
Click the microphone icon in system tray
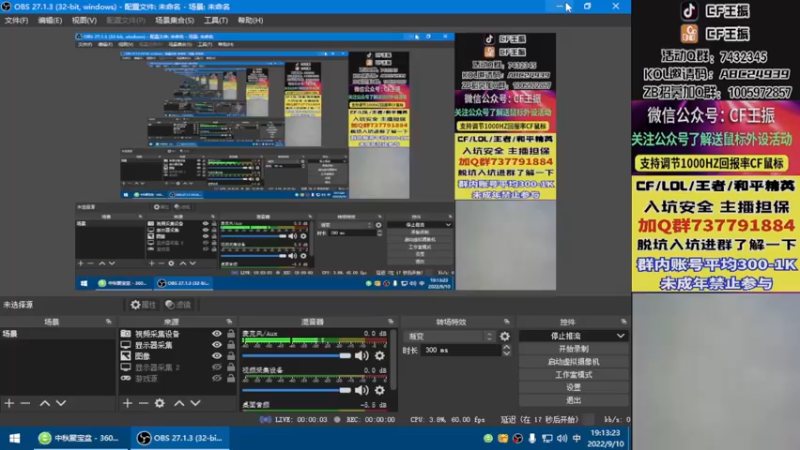click(x=532, y=438)
